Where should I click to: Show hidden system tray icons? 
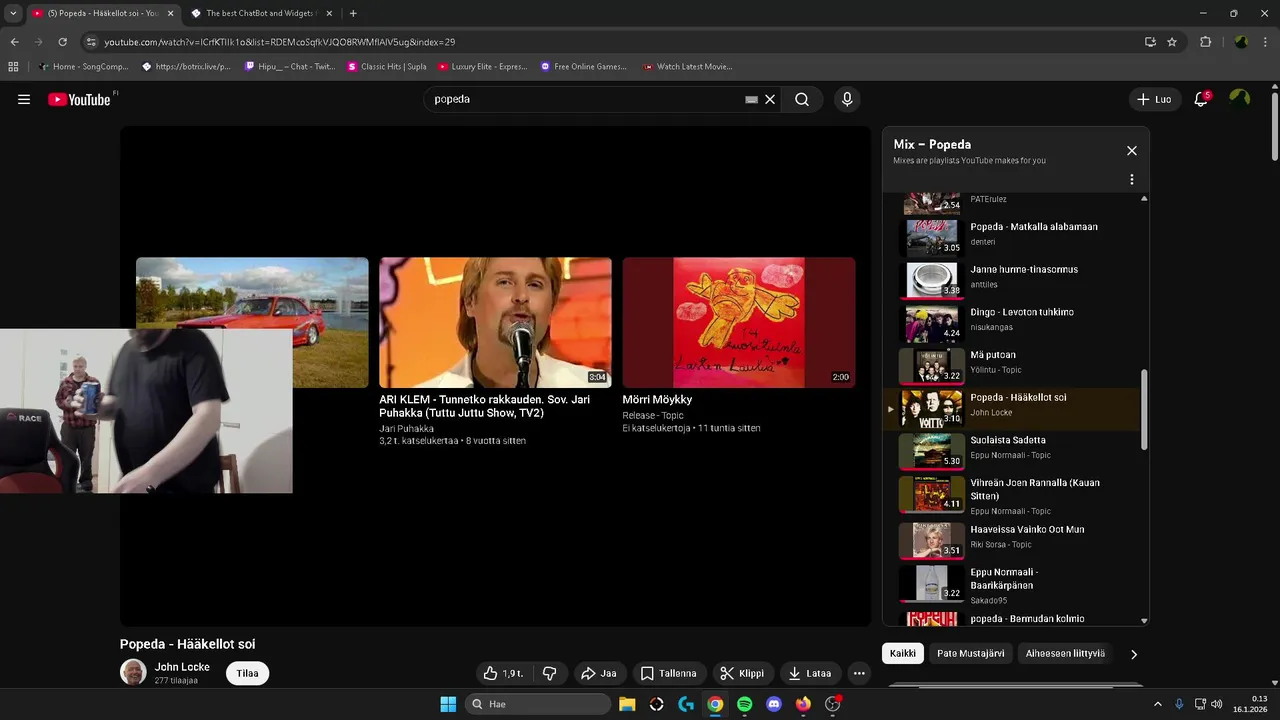(1158, 704)
